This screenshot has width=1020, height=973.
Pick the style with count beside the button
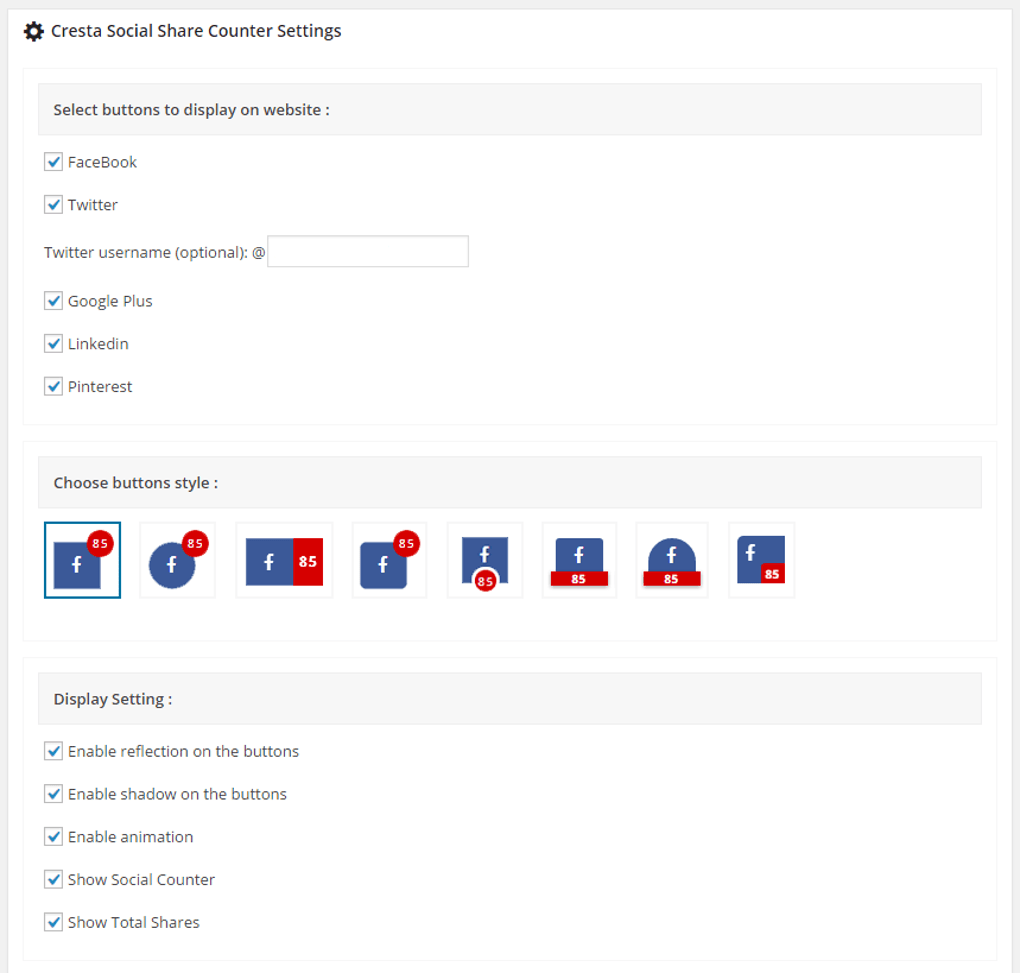point(283,560)
